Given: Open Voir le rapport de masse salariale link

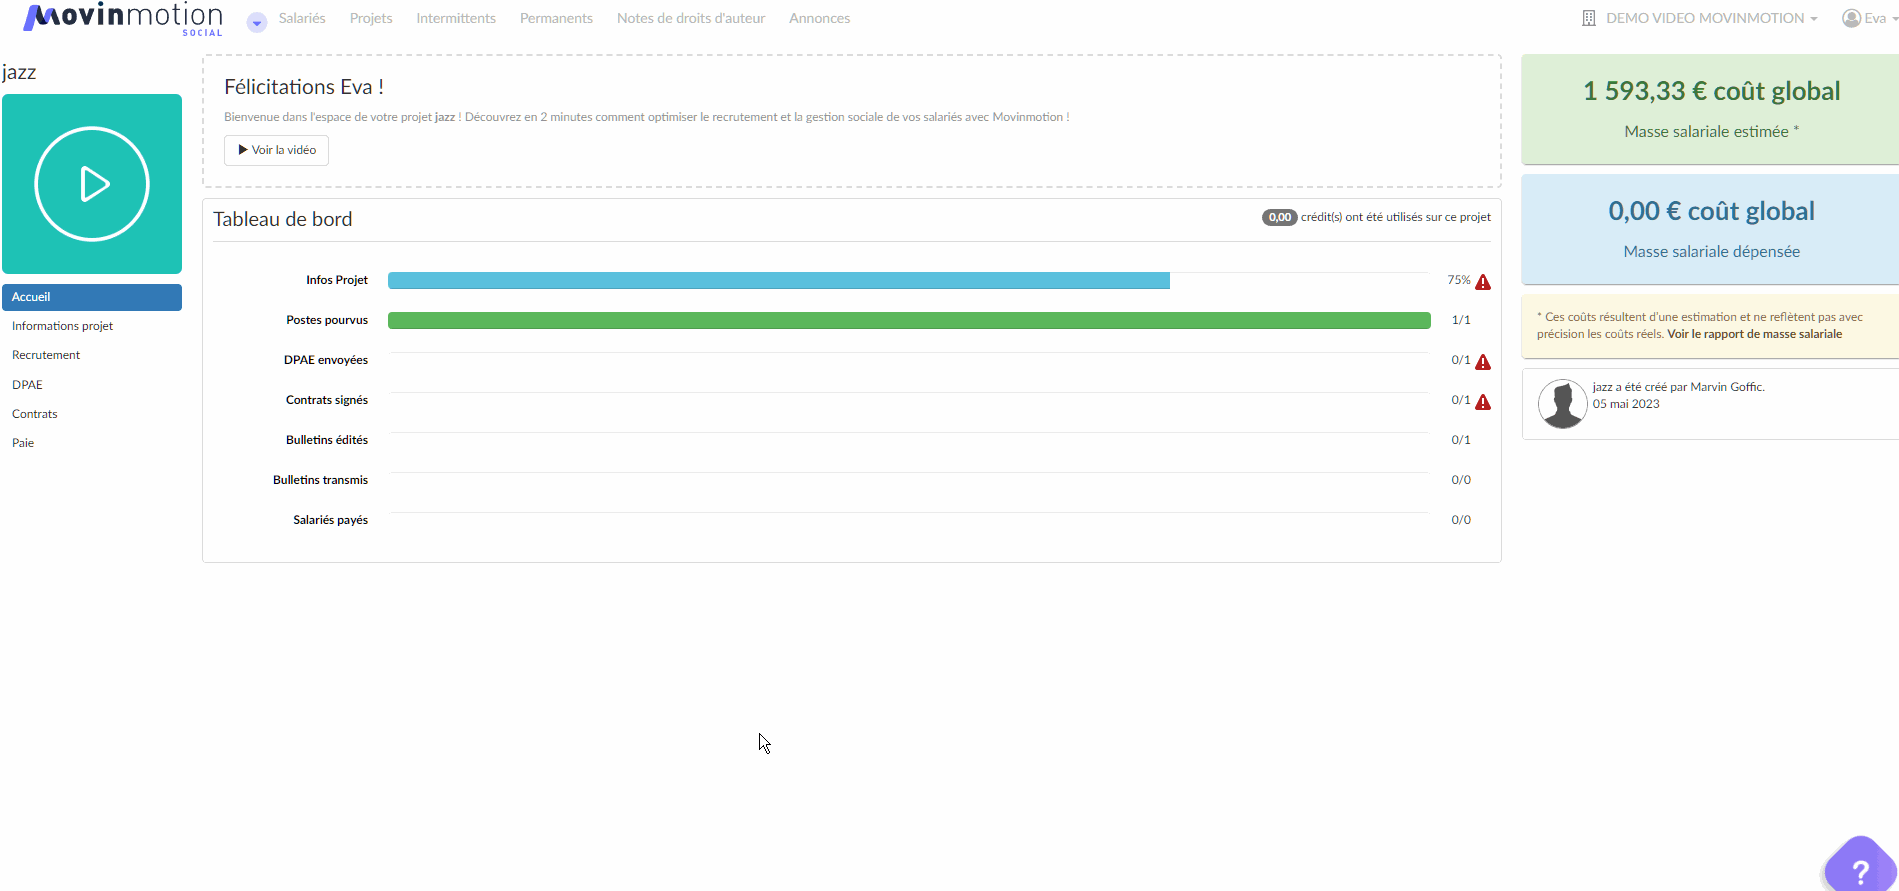Looking at the screenshot, I should [1754, 334].
